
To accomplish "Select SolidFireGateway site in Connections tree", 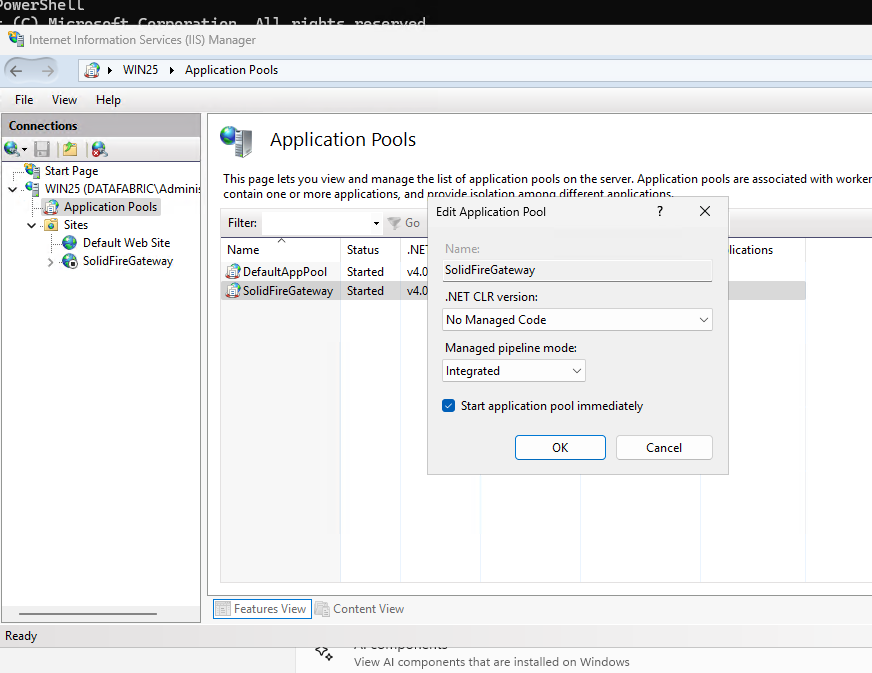I will [x=128, y=261].
